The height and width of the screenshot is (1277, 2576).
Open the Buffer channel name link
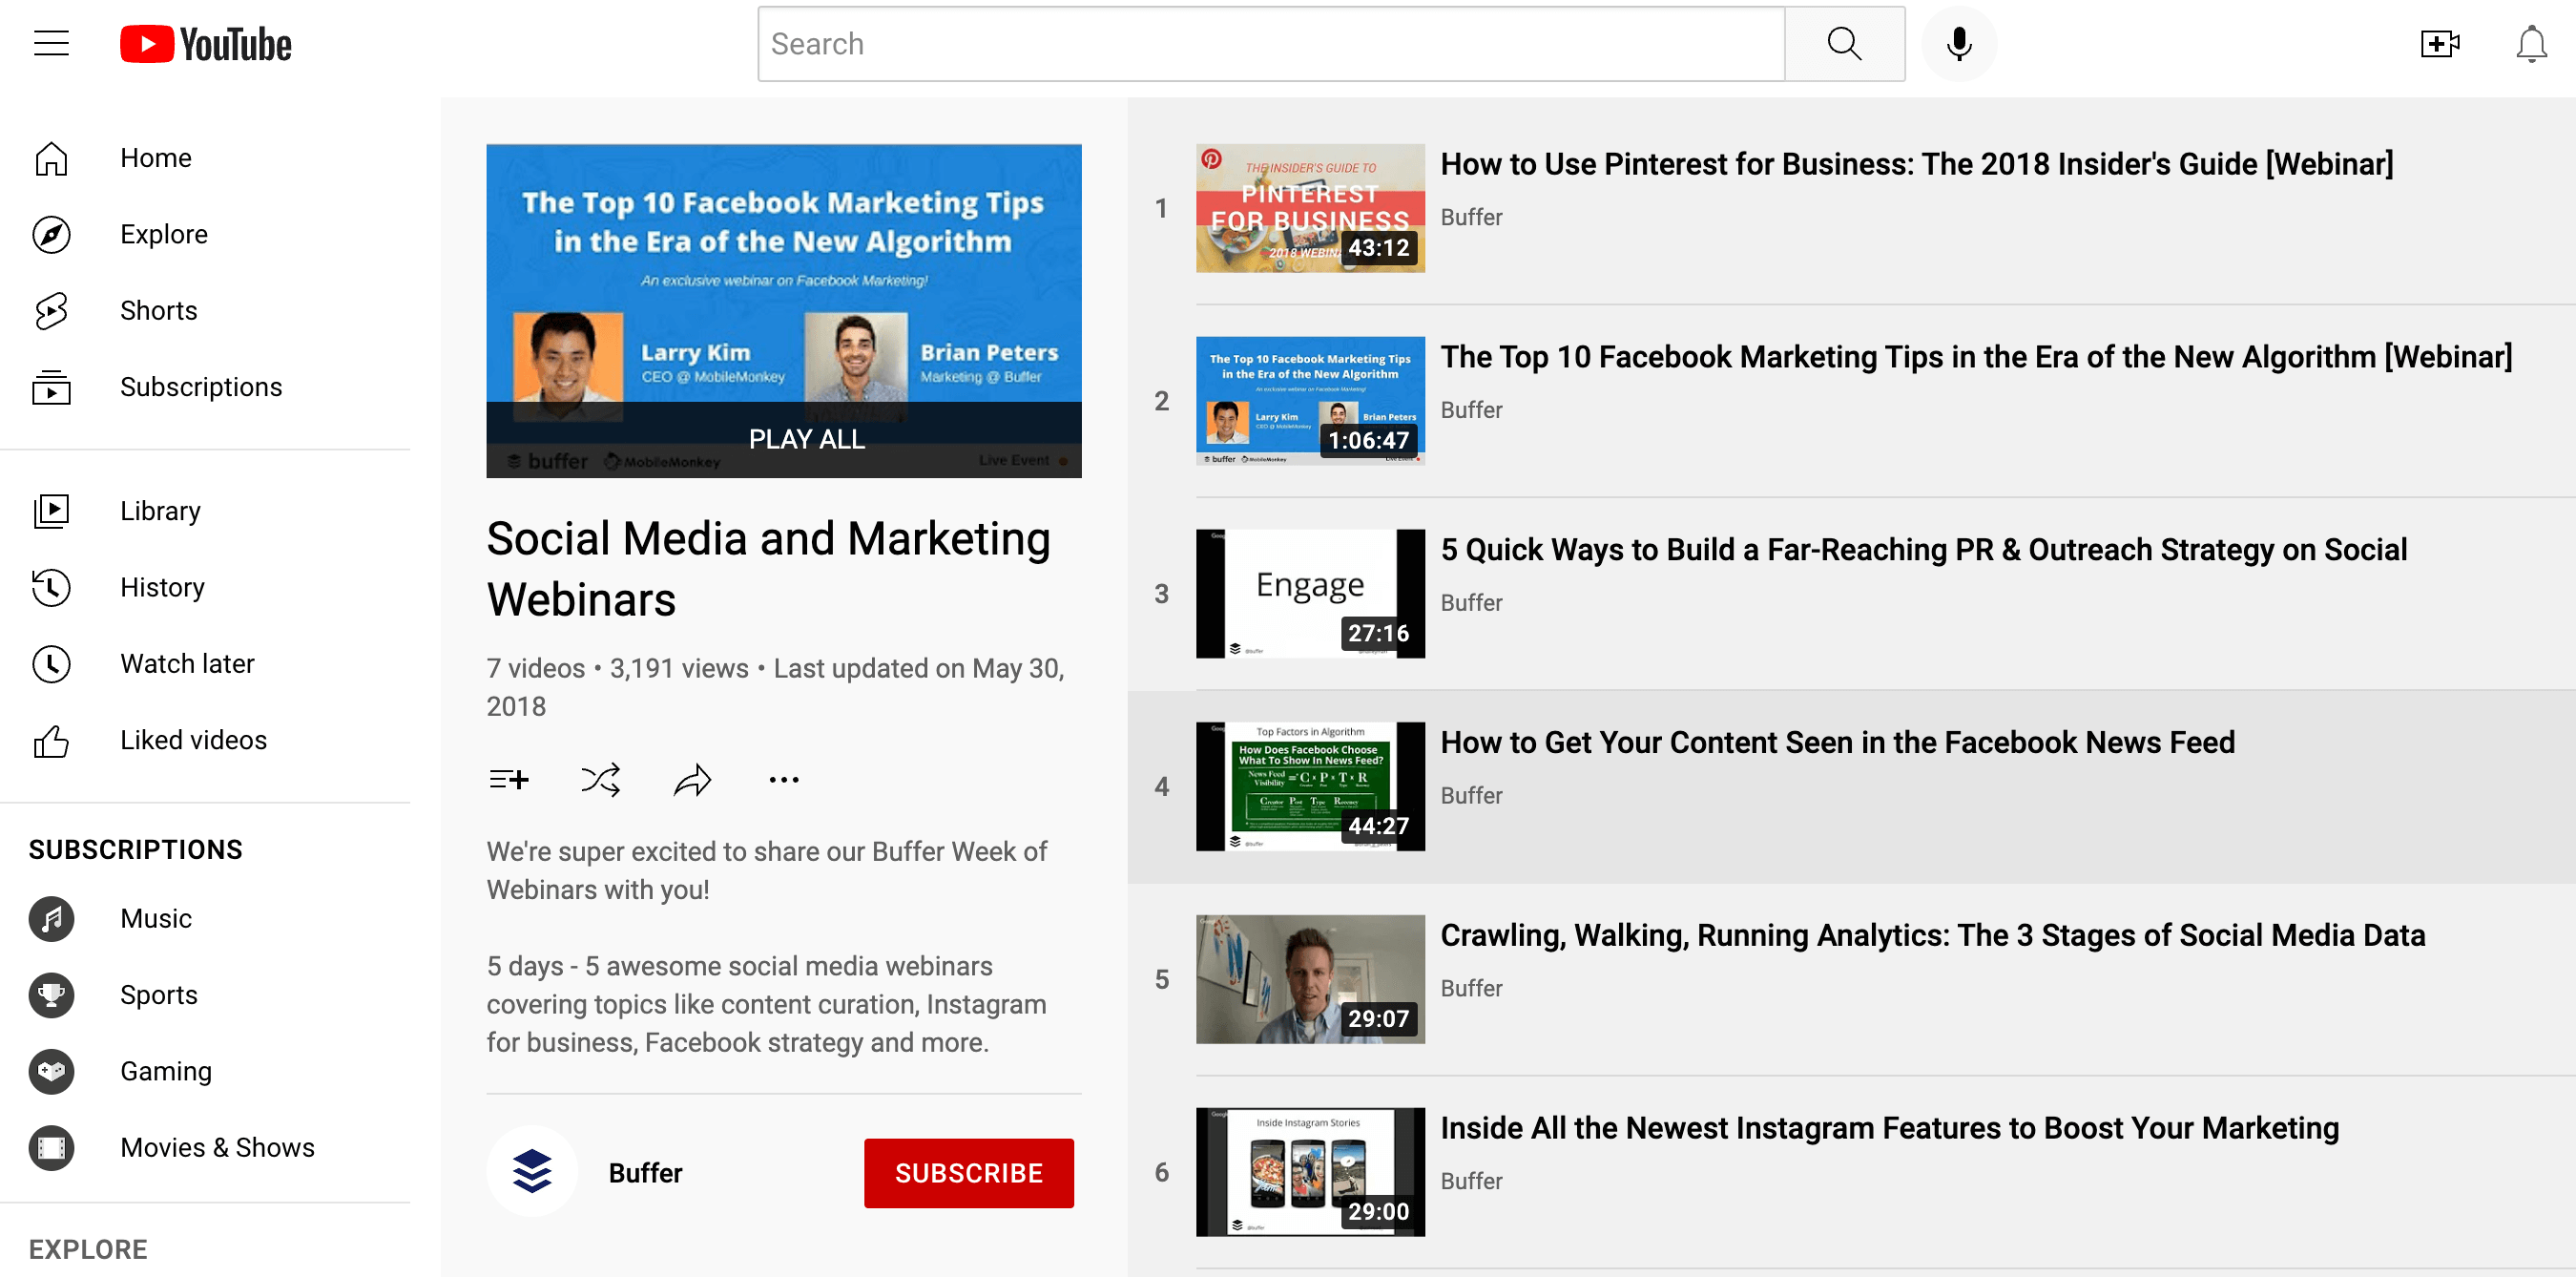pyautogui.click(x=645, y=1173)
